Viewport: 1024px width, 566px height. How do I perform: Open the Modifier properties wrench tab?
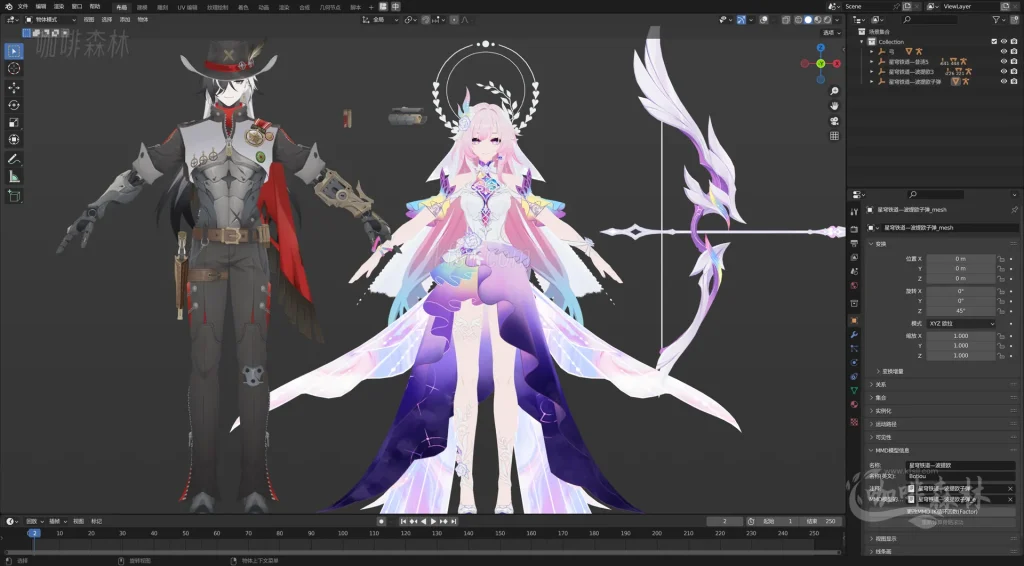[x=854, y=334]
